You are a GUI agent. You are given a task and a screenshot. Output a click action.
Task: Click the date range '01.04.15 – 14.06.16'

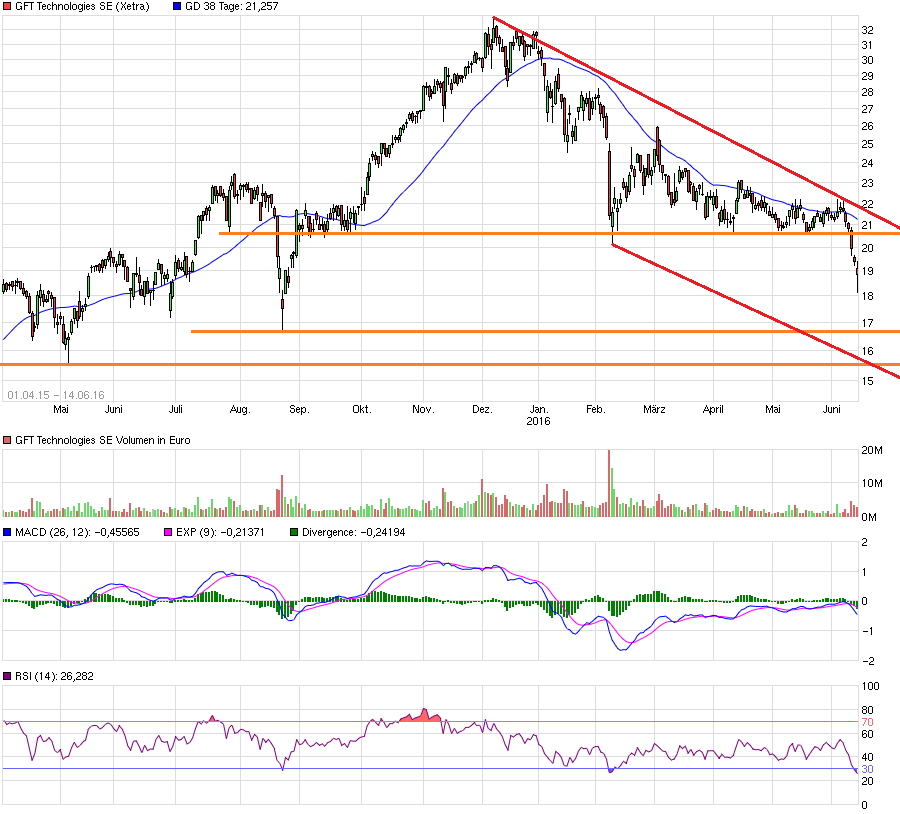pos(56,395)
